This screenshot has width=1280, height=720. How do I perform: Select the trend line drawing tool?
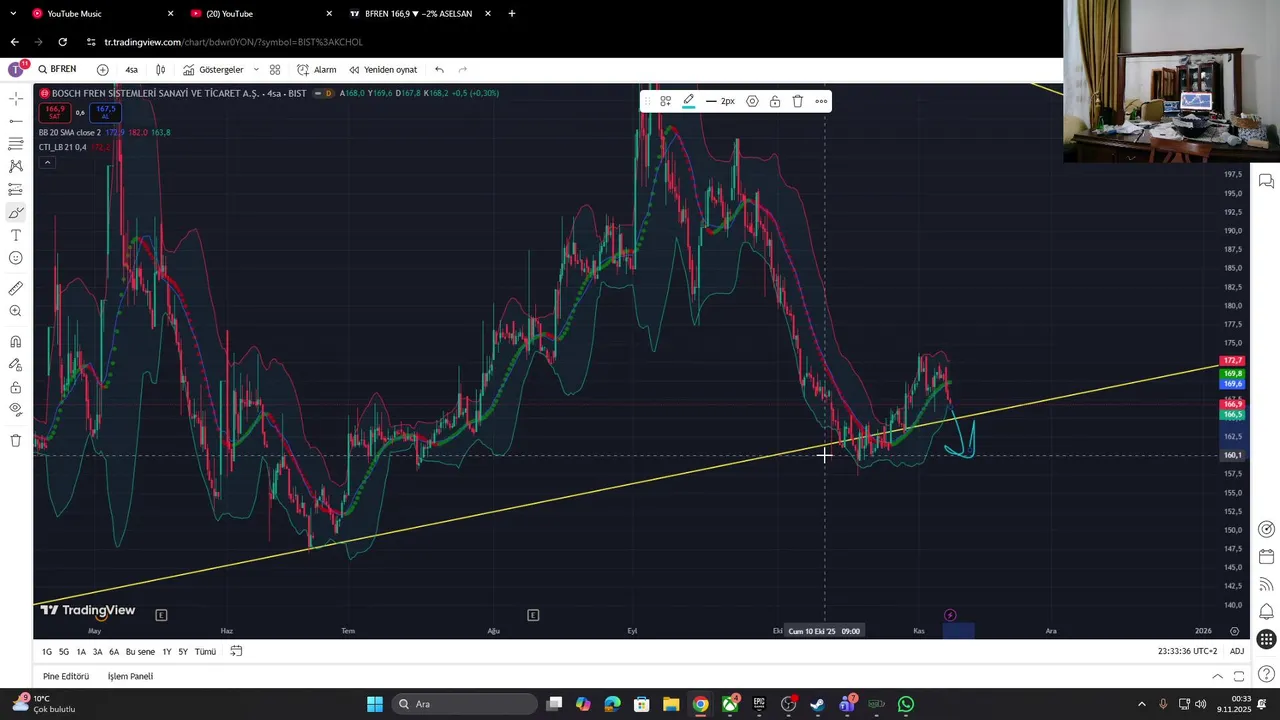(16, 121)
